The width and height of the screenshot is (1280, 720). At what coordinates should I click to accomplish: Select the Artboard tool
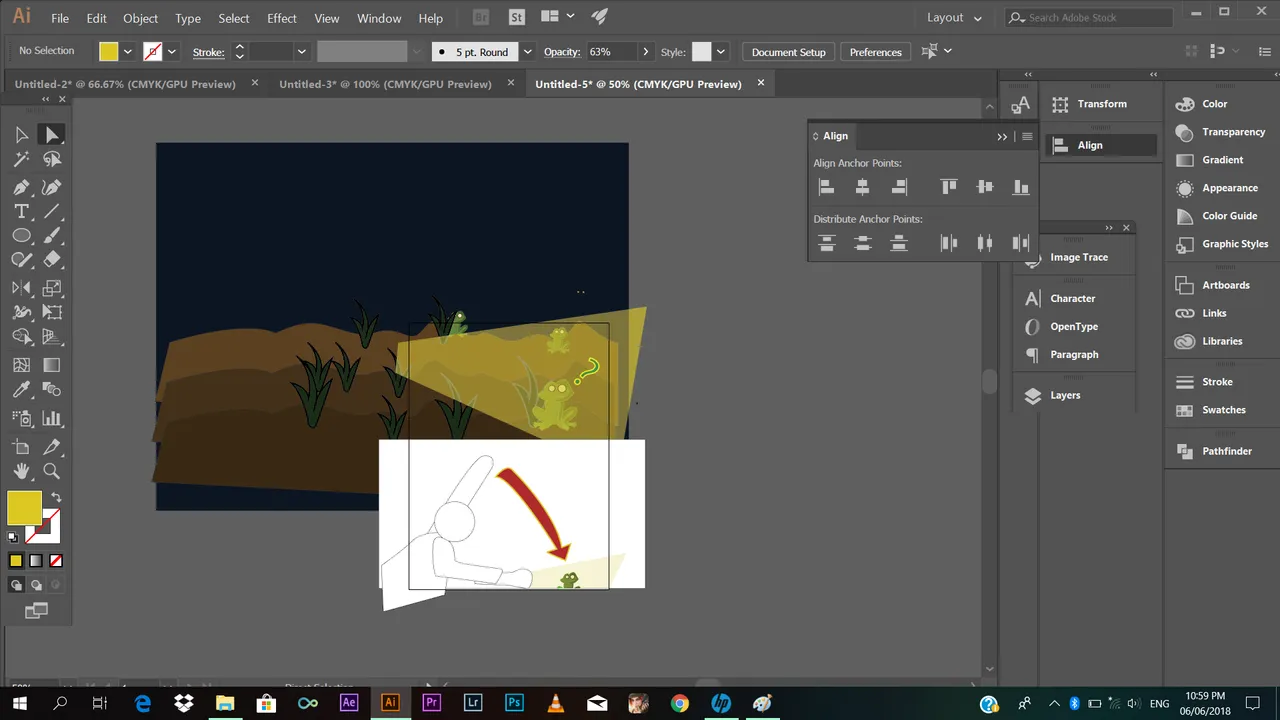(21, 447)
